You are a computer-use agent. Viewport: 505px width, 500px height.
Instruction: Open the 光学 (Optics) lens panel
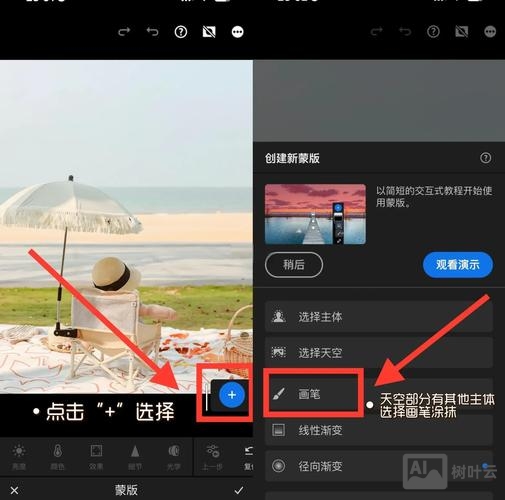(174, 457)
